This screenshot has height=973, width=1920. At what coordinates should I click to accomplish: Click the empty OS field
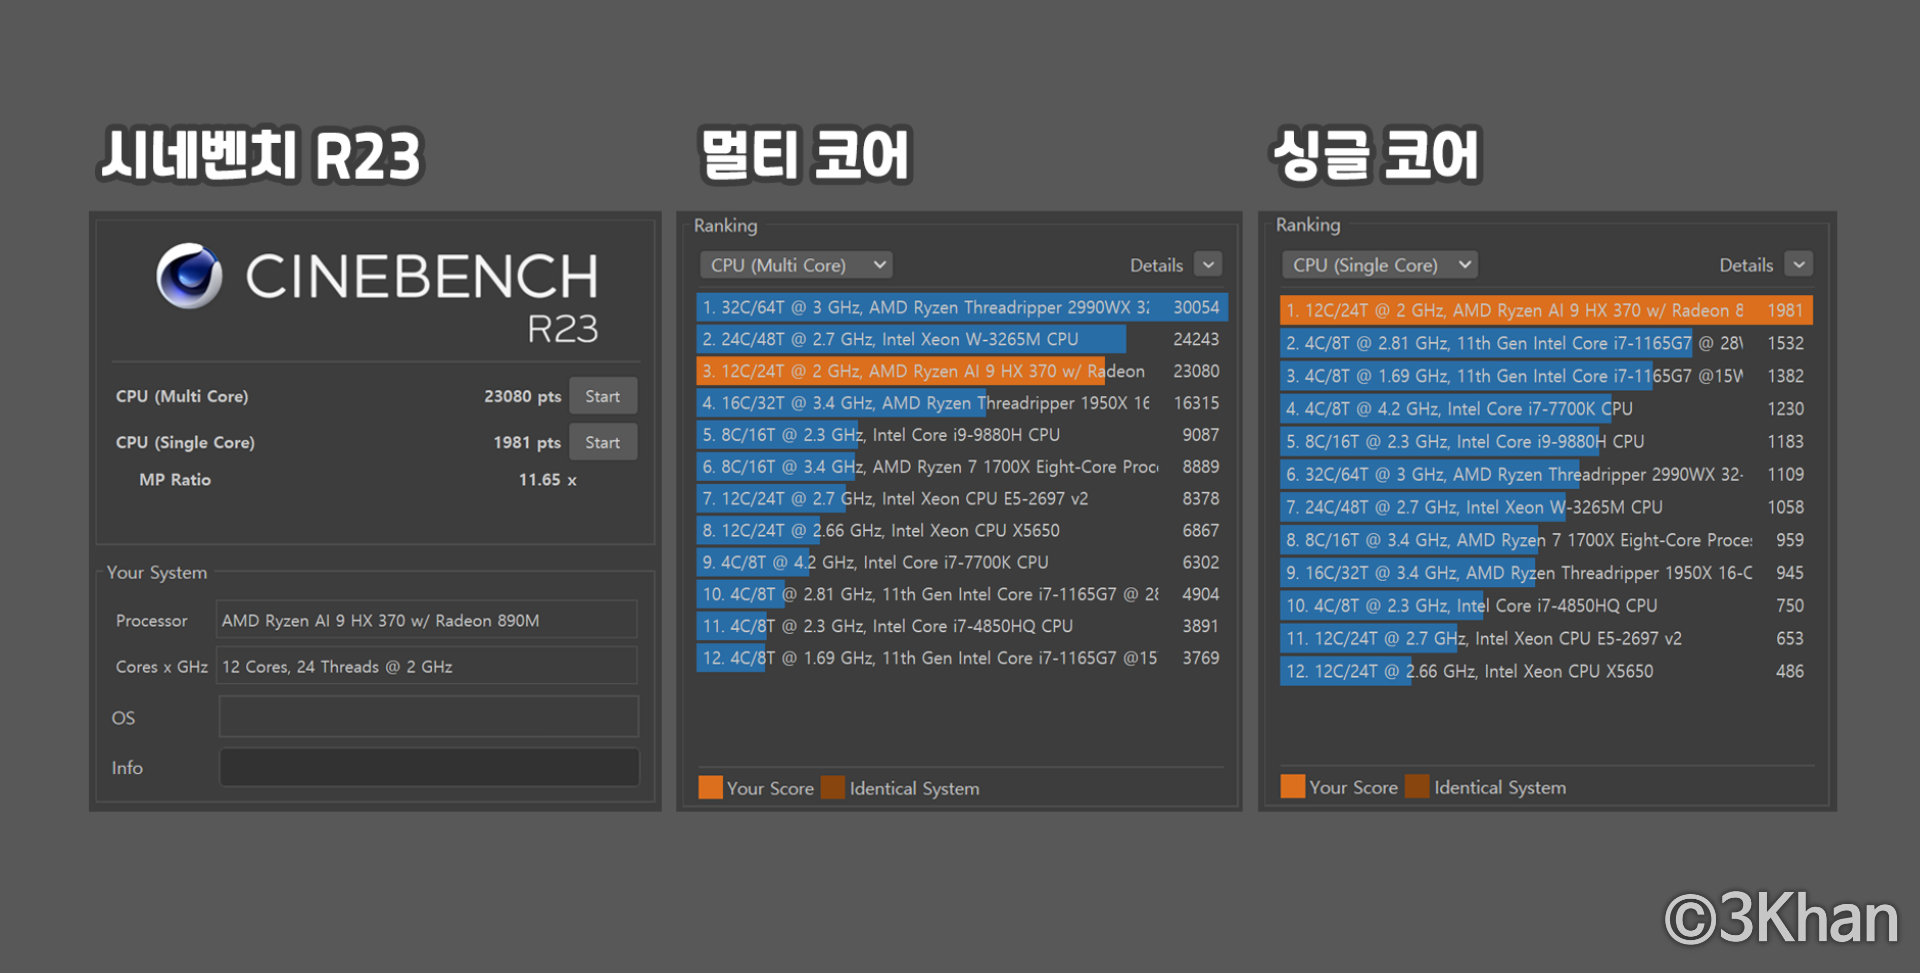pyautogui.click(x=428, y=717)
